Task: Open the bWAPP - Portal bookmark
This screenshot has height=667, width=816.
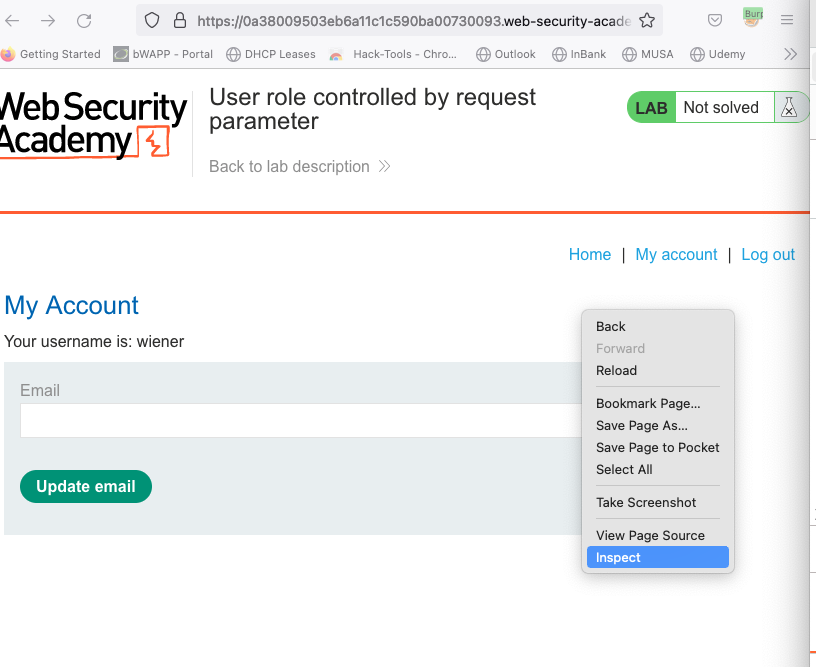Action: click(163, 54)
